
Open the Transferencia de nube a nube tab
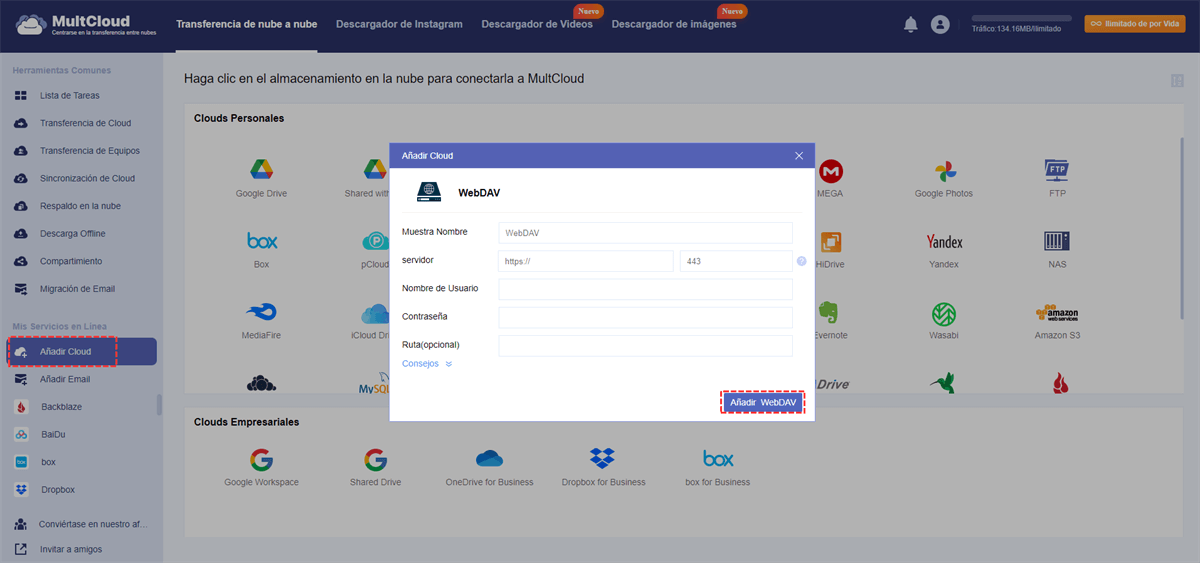click(246, 24)
